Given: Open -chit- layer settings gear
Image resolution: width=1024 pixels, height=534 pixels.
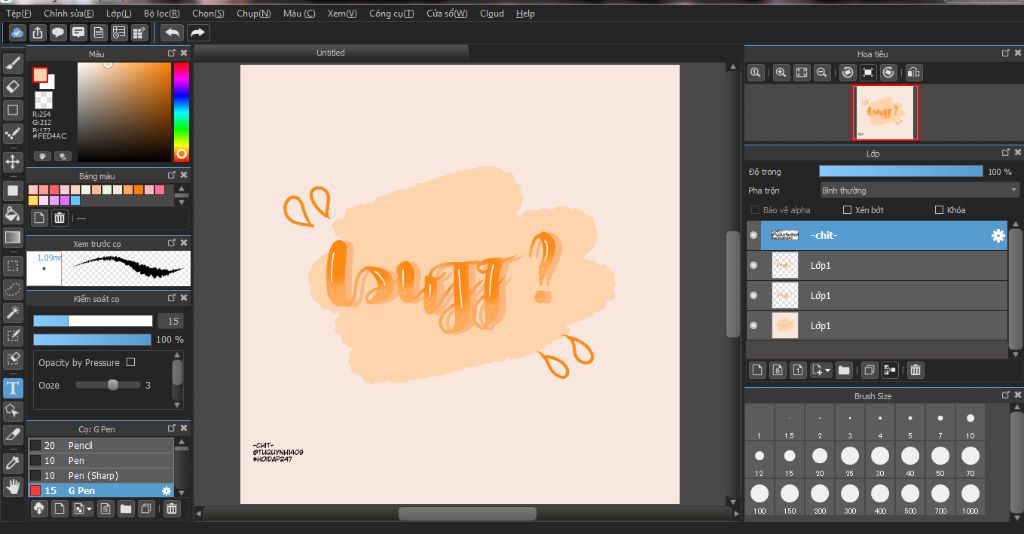Looking at the screenshot, I should point(998,236).
